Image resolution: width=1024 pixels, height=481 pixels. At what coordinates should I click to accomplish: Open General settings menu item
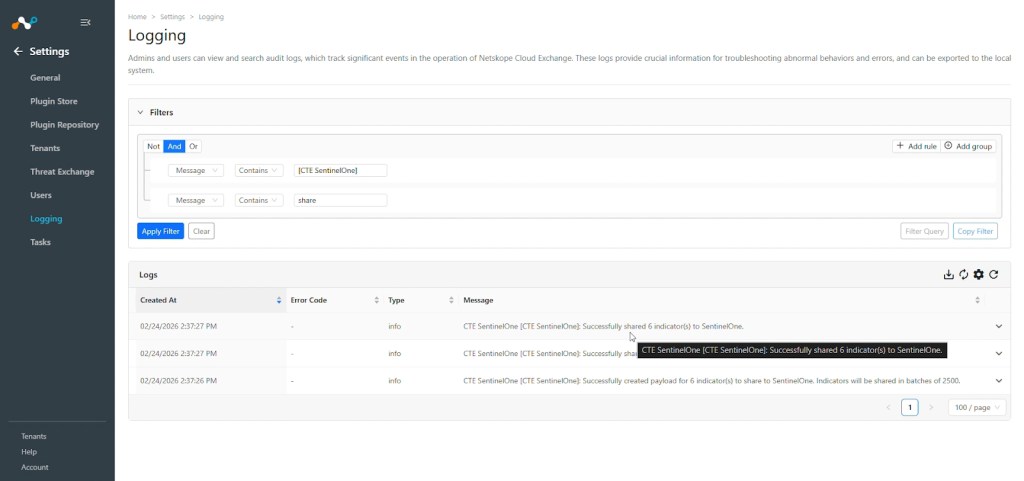pyautogui.click(x=45, y=78)
